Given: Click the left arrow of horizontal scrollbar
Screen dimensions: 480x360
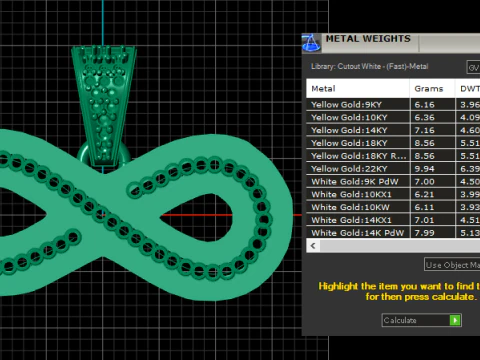Looking at the screenshot, I should point(313,246).
